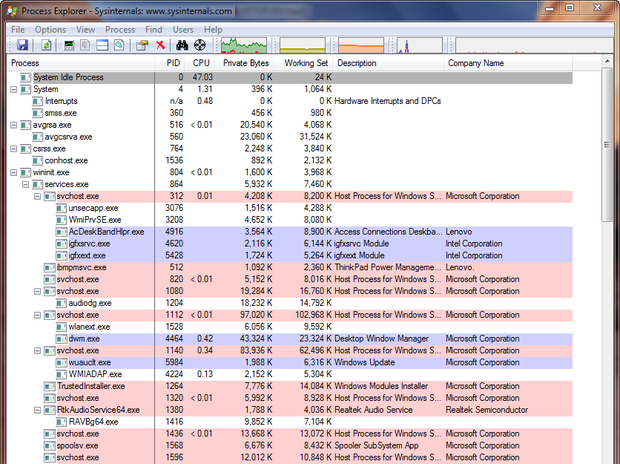620x464 pixels.
Task: Click the vertical scrollbar thumb
Action: tap(607, 145)
